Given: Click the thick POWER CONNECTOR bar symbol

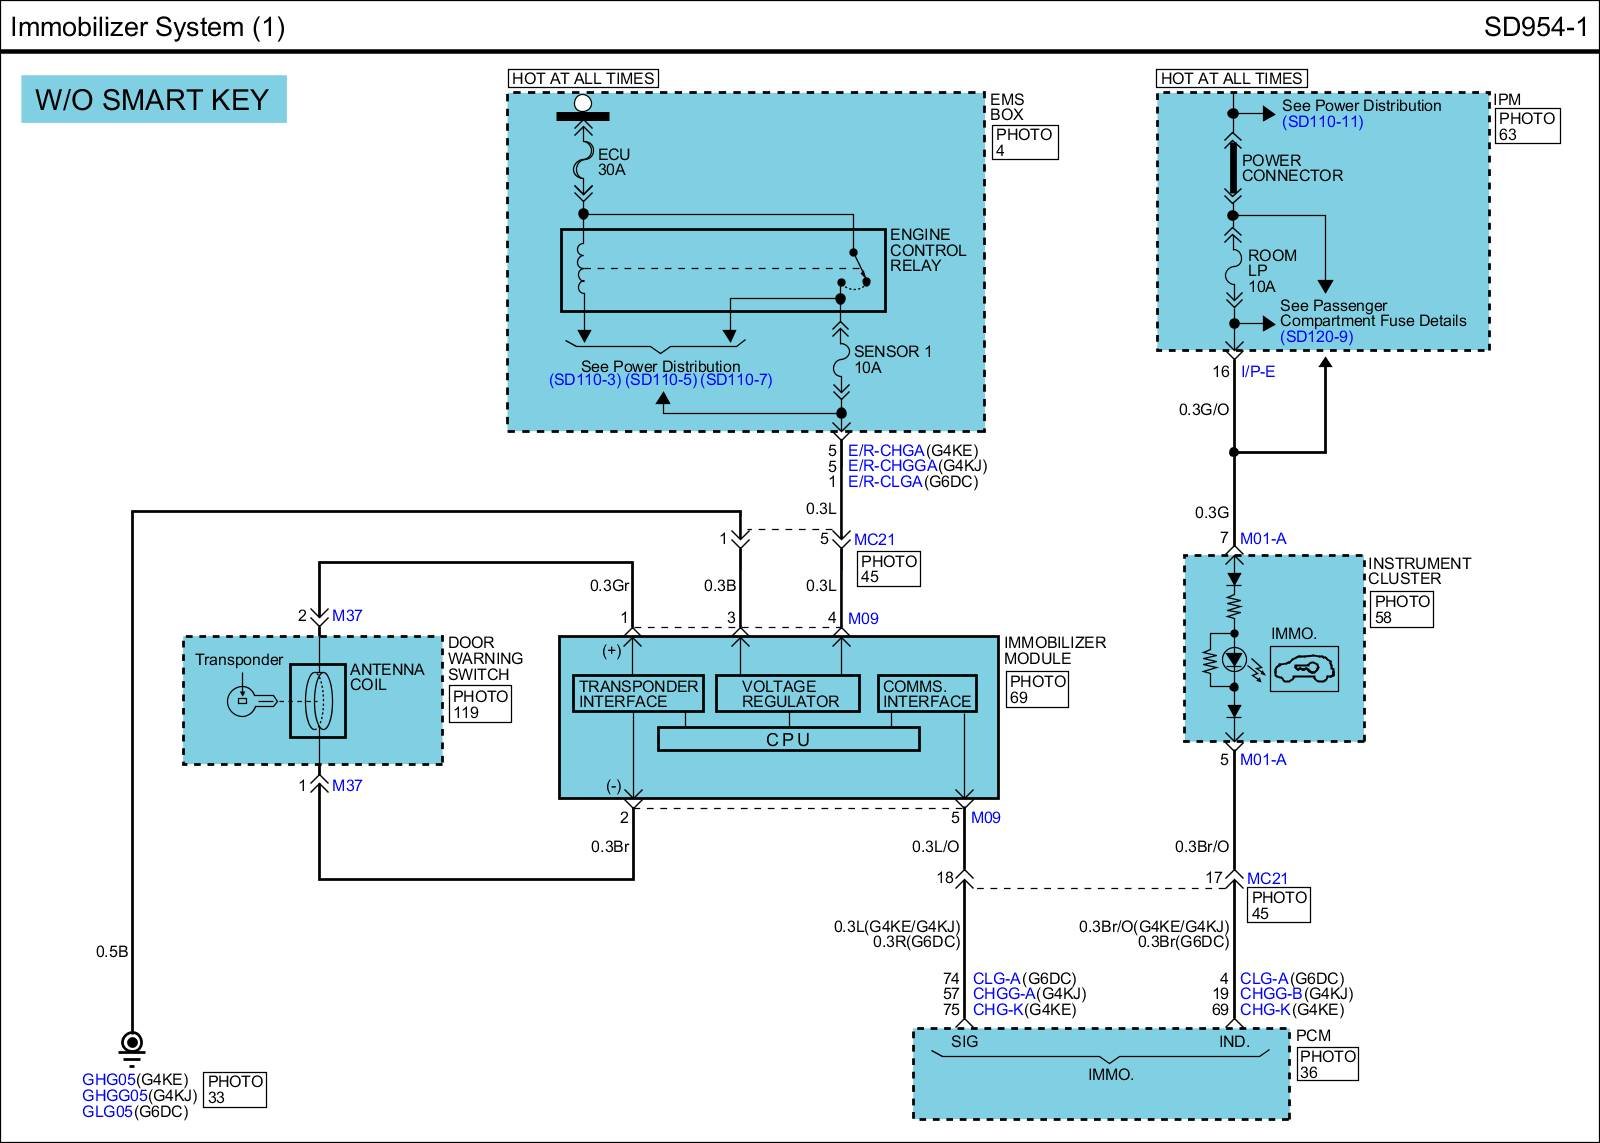Looking at the screenshot, I should pyautogui.click(x=1233, y=168).
